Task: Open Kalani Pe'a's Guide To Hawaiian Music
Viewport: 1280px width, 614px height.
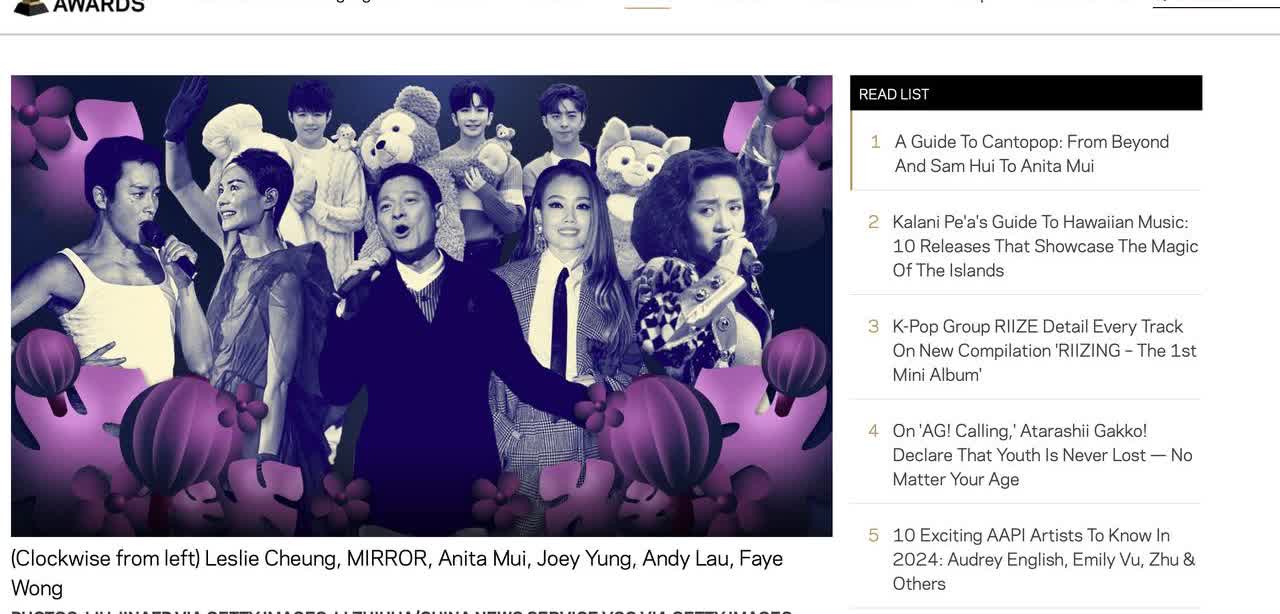Action: tap(1045, 246)
